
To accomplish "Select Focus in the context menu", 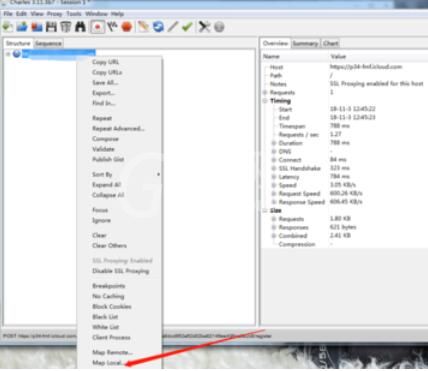I will [100, 210].
